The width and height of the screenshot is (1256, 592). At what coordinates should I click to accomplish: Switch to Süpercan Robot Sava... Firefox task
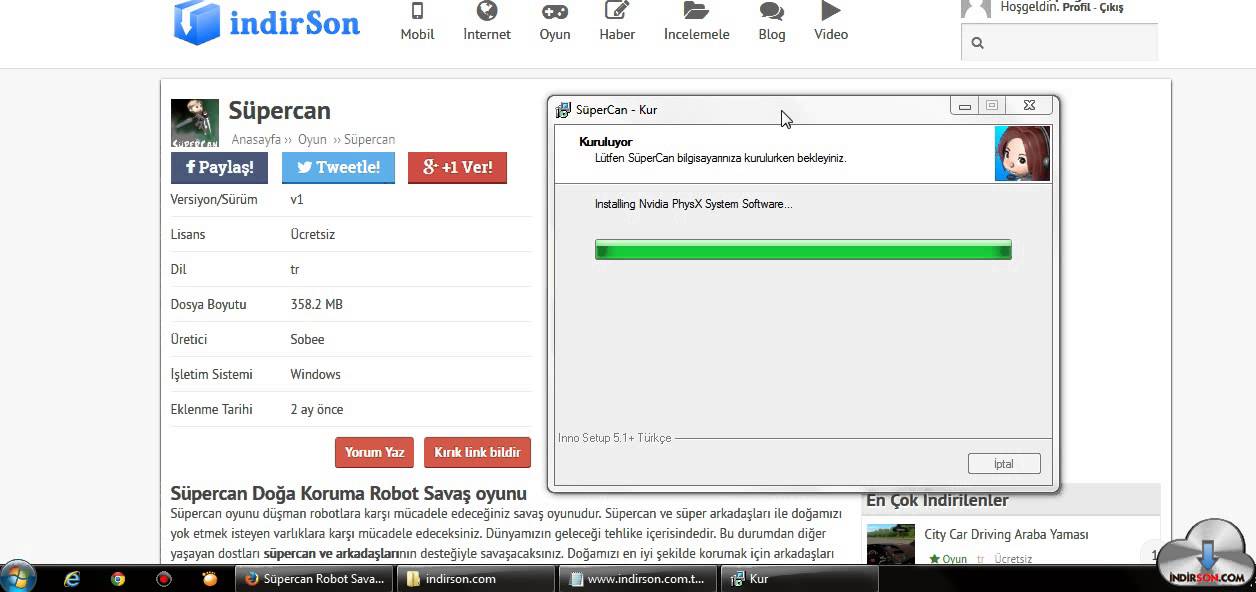(315, 578)
